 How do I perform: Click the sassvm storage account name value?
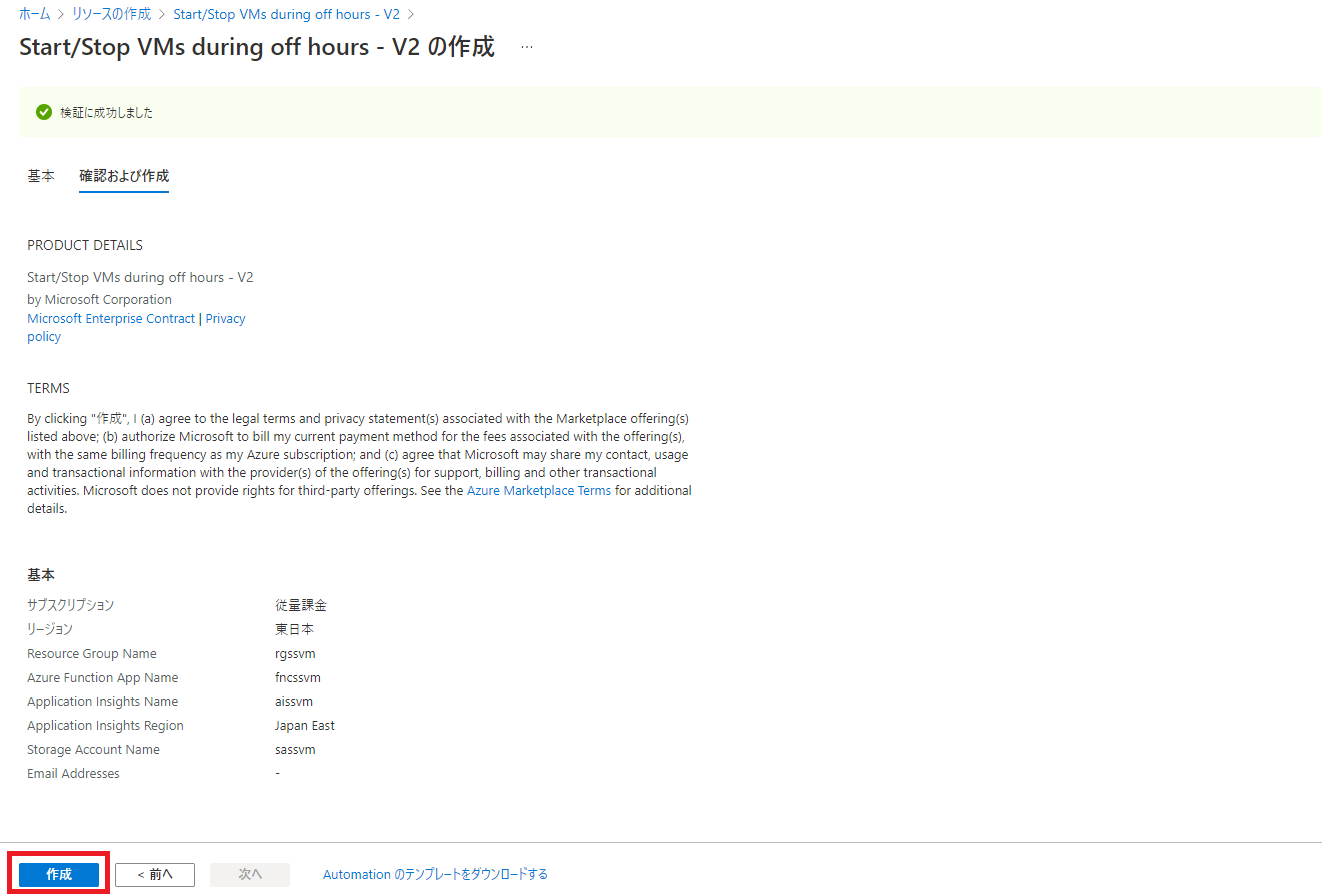[294, 749]
